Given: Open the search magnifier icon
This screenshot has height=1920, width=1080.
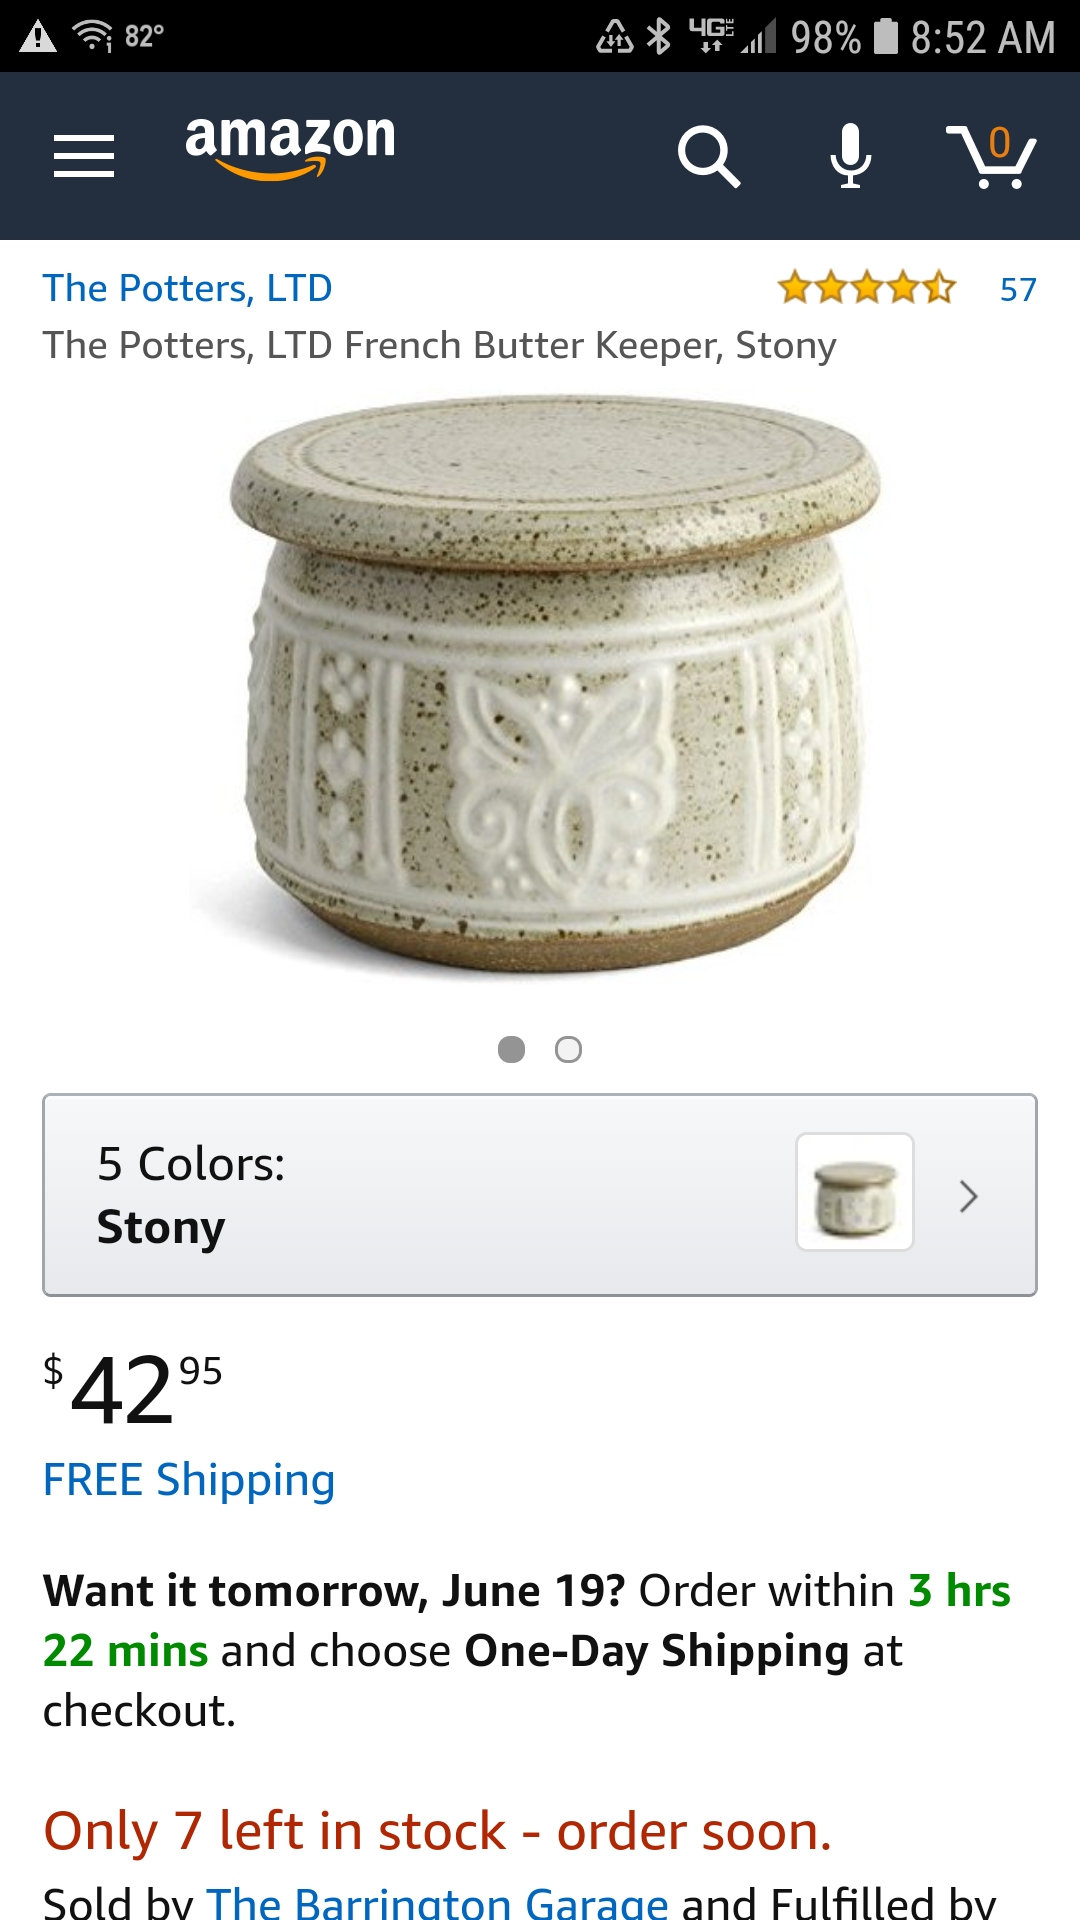Looking at the screenshot, I should pyautogui.click(x=708, y=156).
